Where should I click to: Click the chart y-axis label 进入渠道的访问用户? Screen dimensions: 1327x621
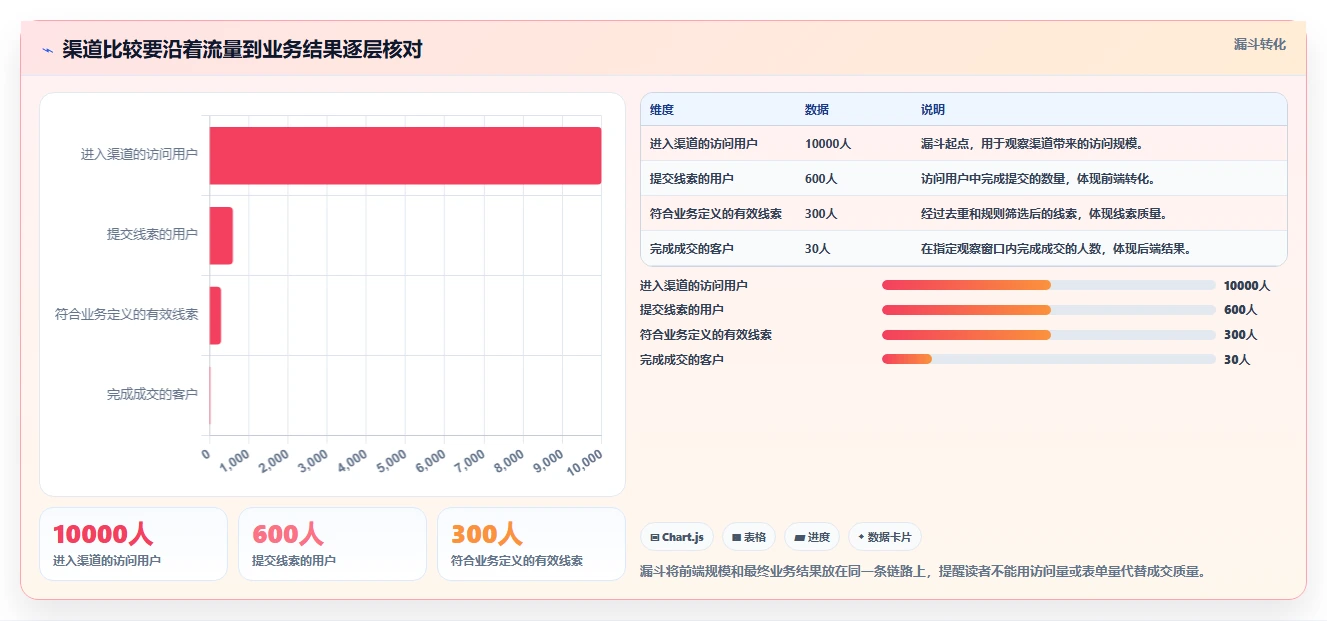click(139, 155)
